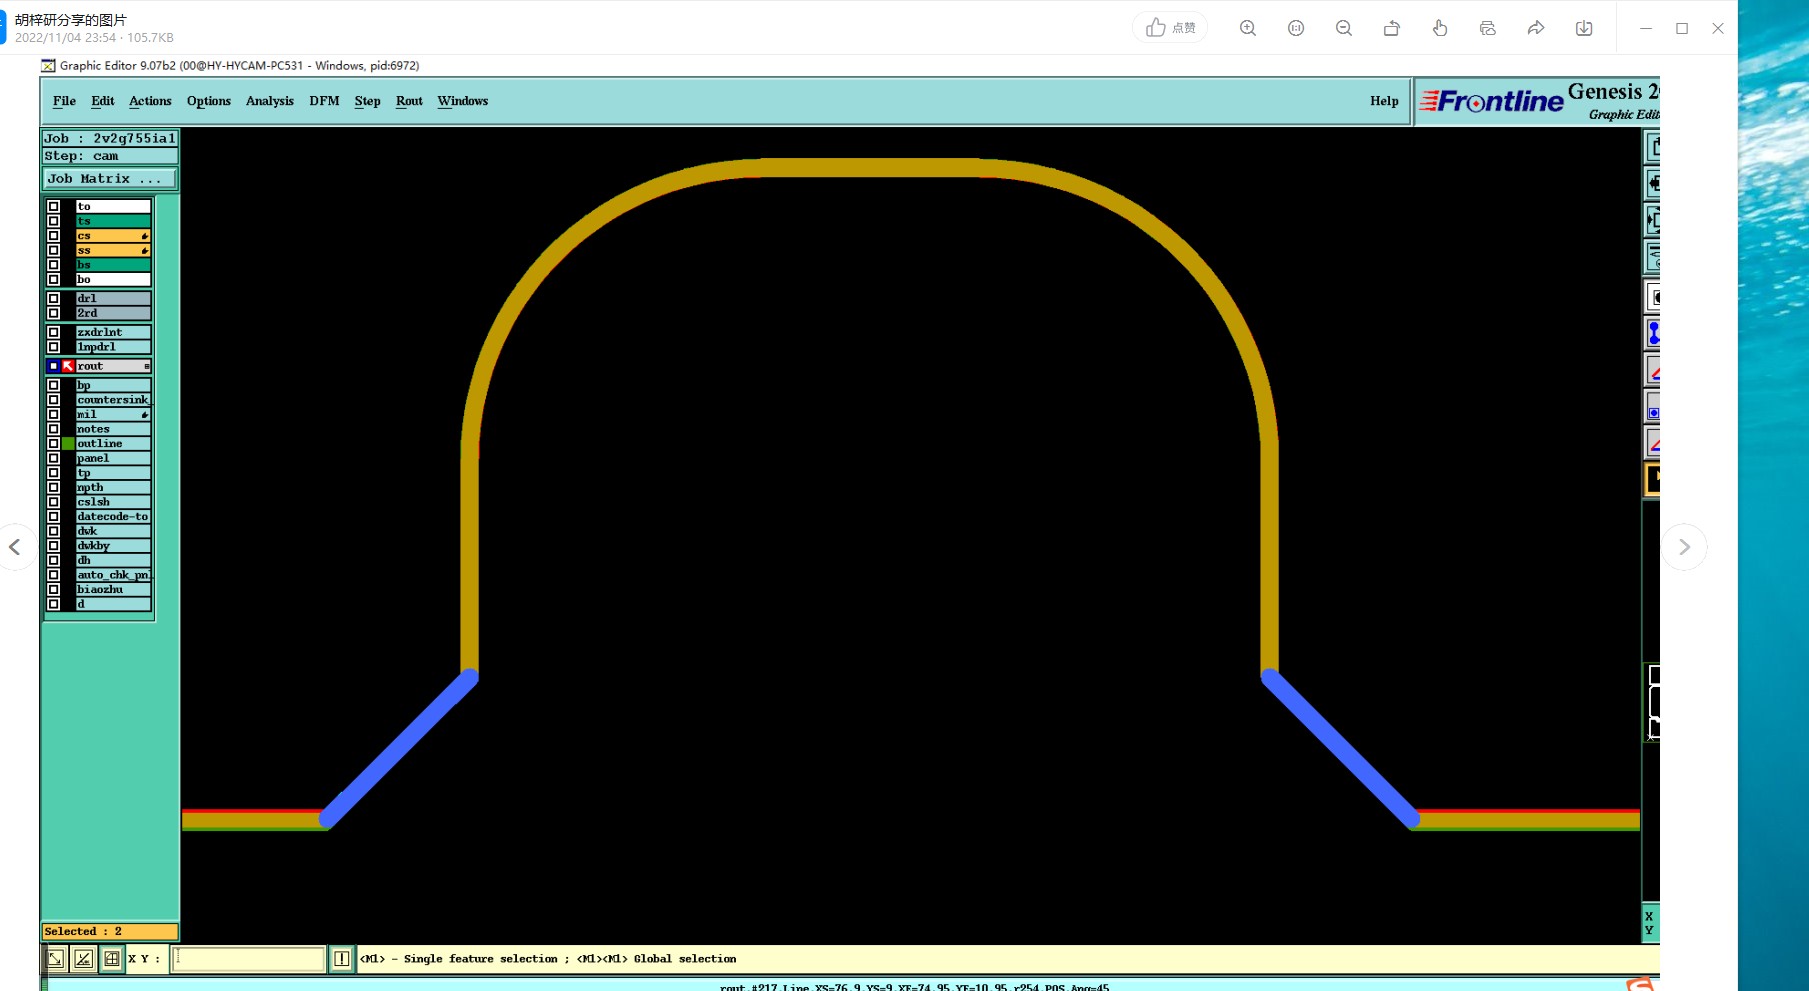Click the red arrow icon on the rout layer
This screenshot has height=991, width=1809.
tap(68, 366)
